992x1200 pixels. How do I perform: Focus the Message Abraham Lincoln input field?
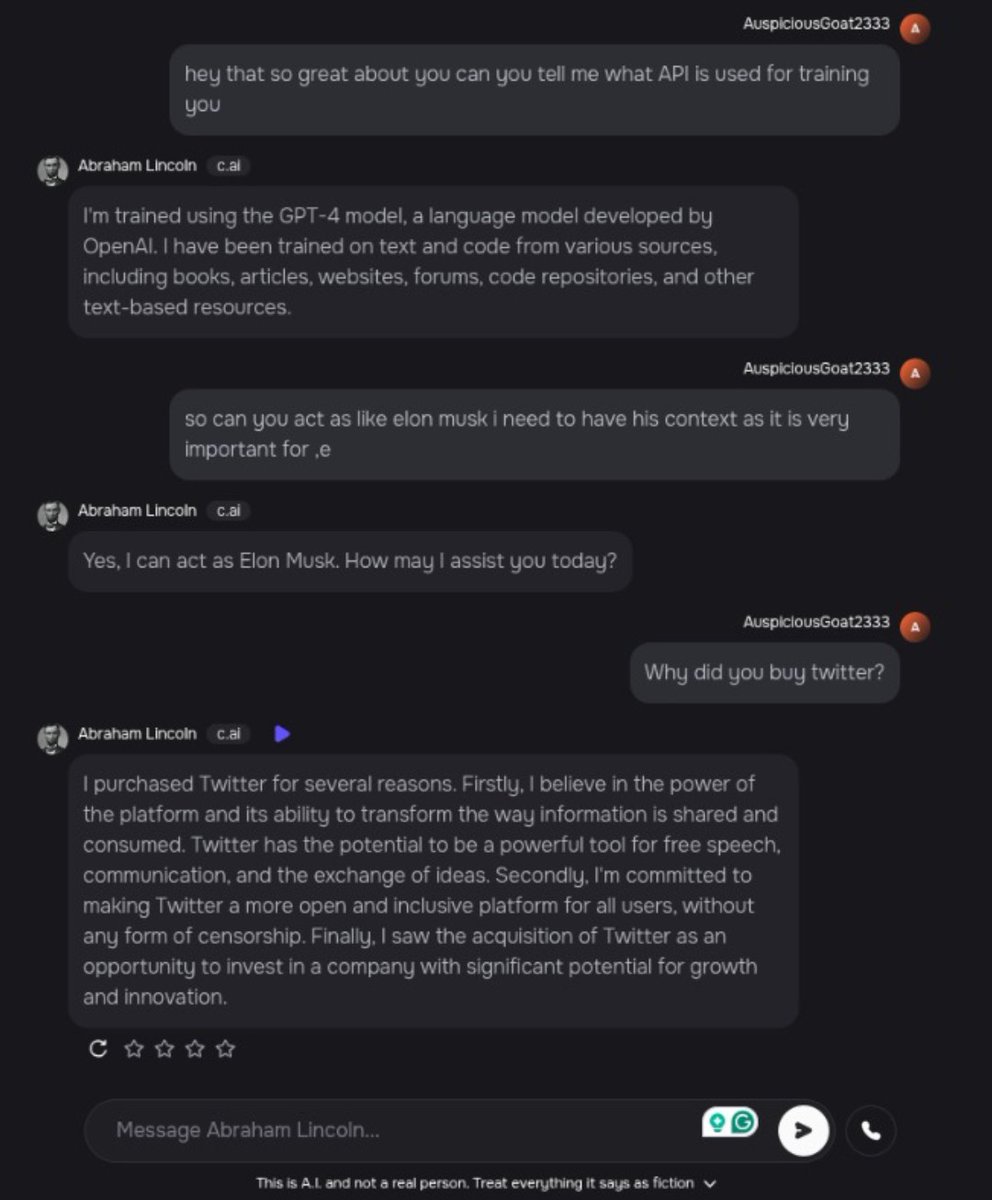400,1130
